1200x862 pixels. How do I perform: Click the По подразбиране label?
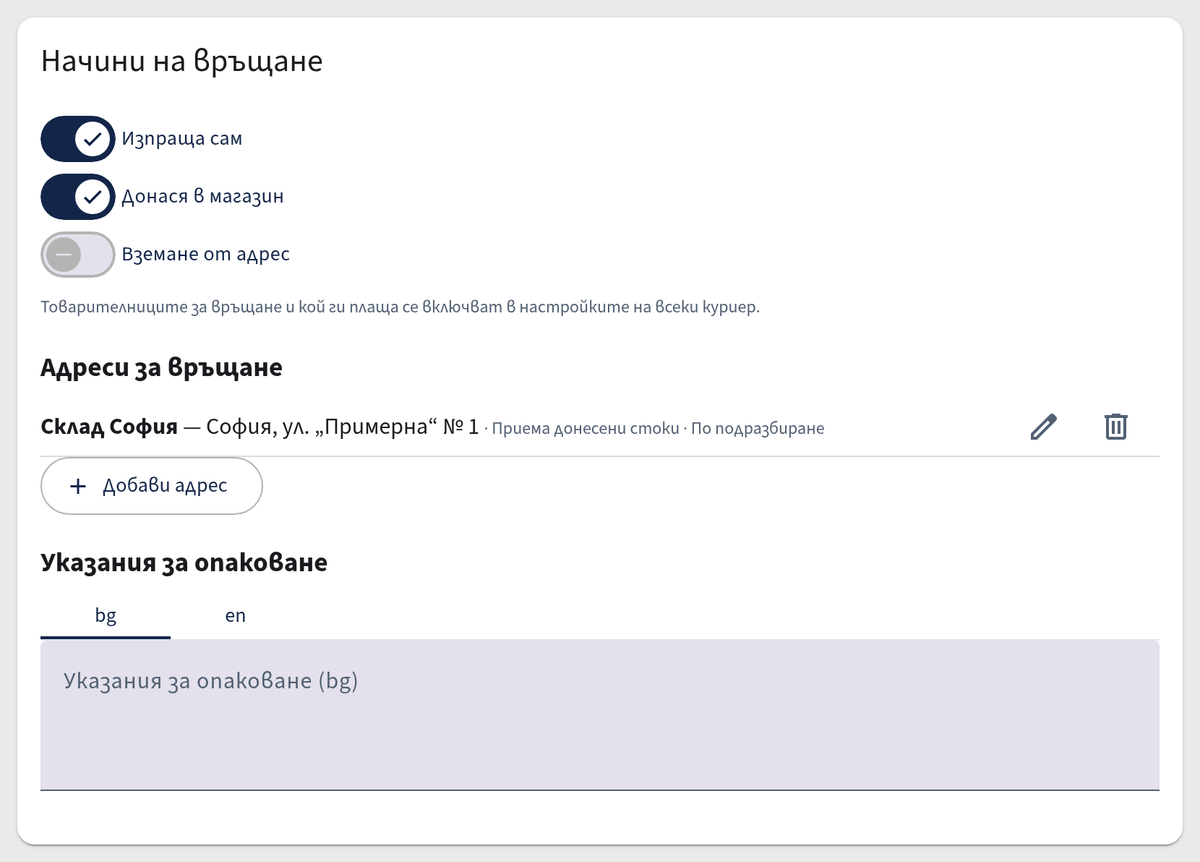coord(758,429)
